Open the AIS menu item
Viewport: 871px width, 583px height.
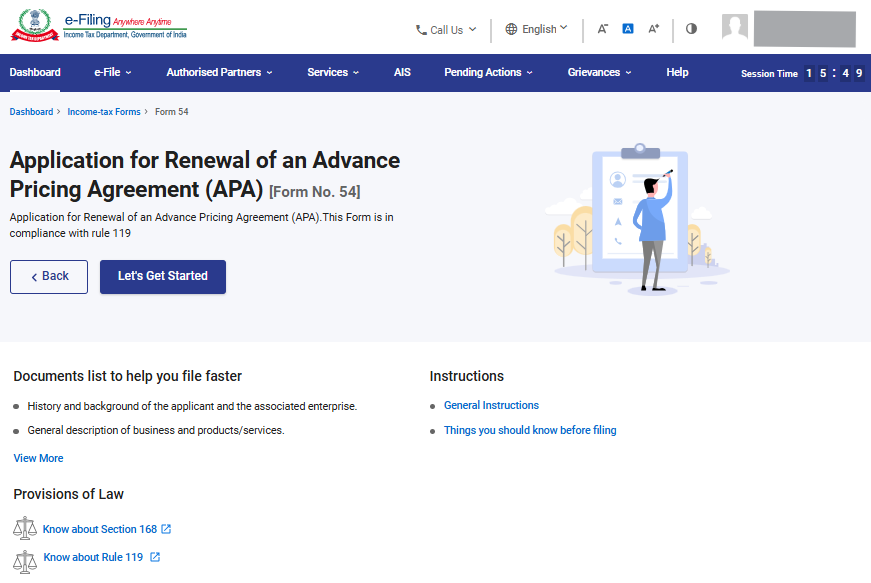pos(402,72)
